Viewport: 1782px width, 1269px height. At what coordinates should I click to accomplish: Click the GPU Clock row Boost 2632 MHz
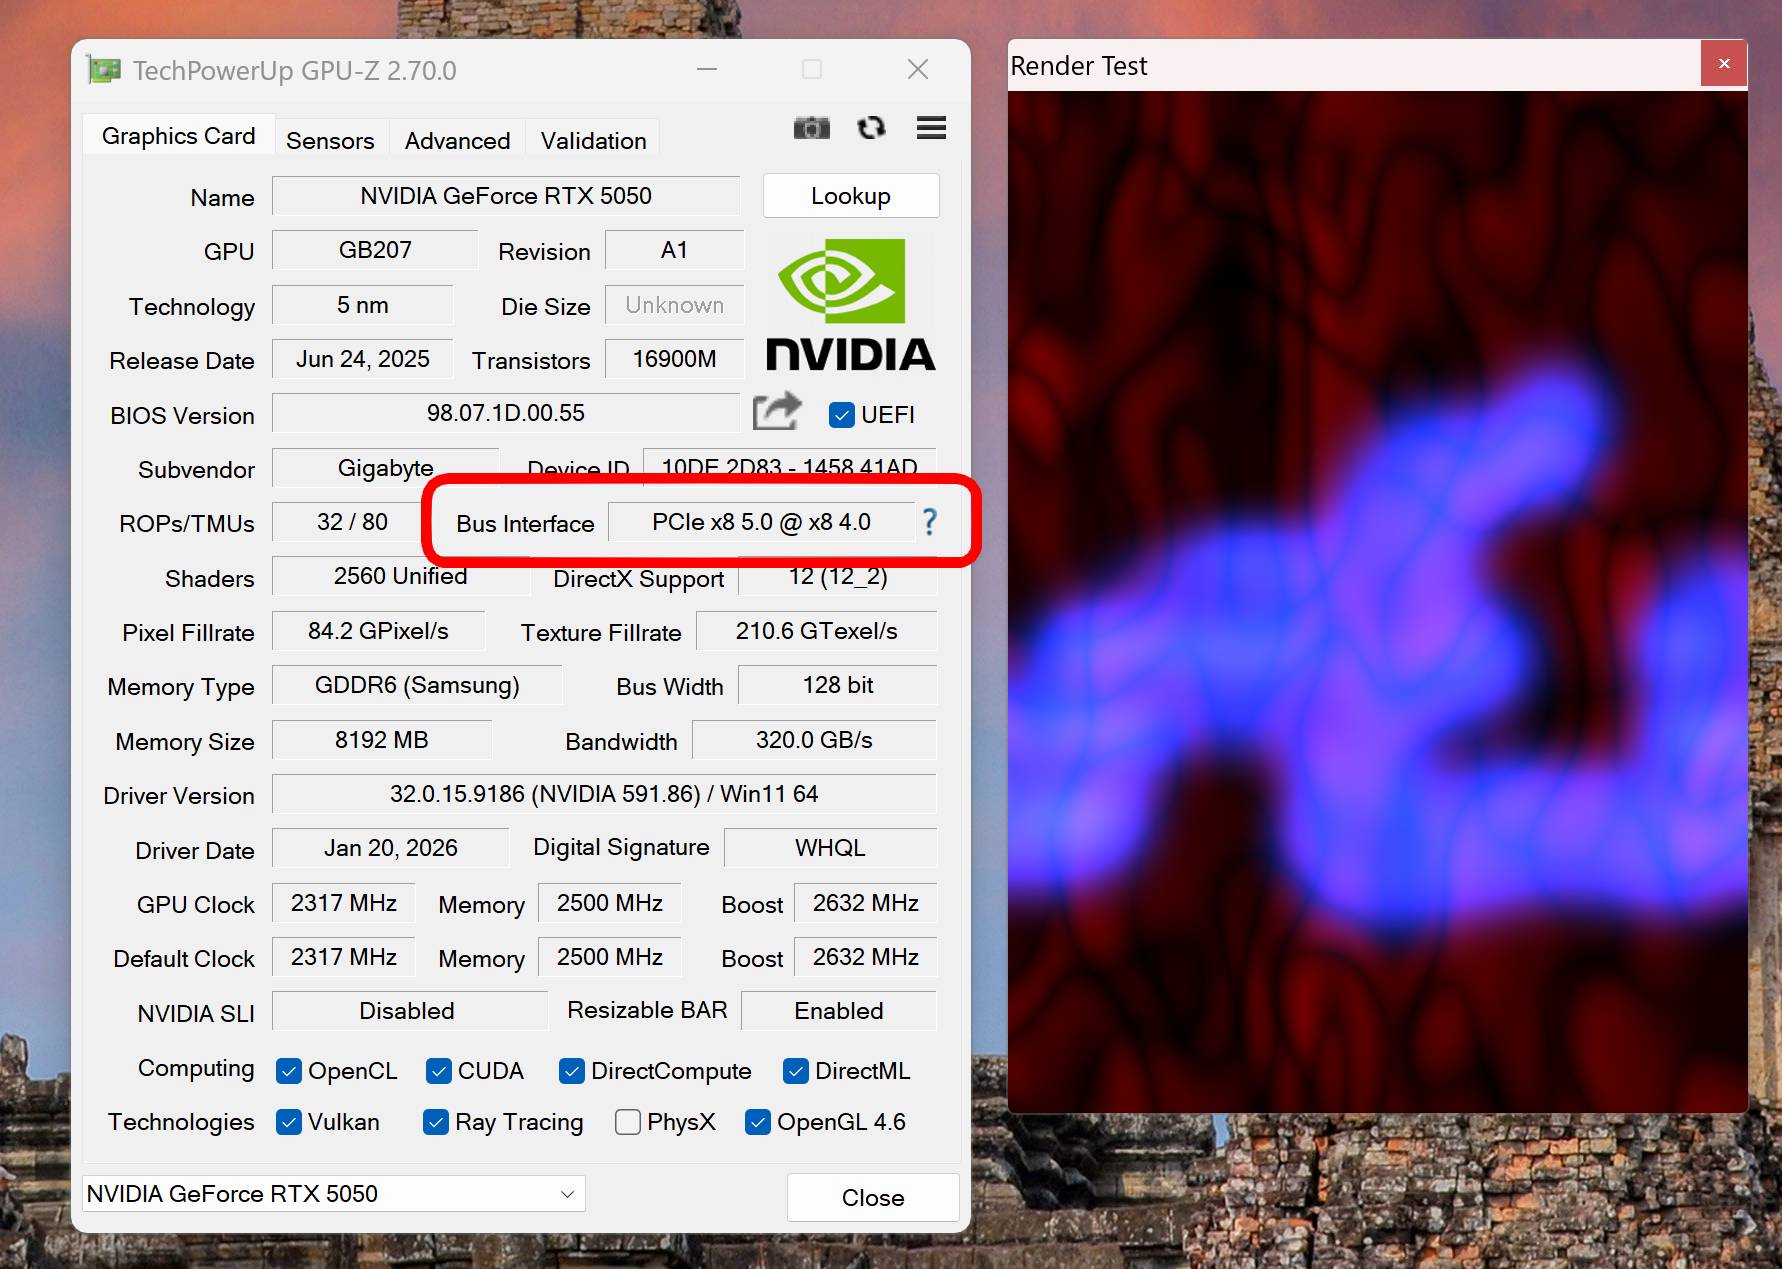[866, 903]
